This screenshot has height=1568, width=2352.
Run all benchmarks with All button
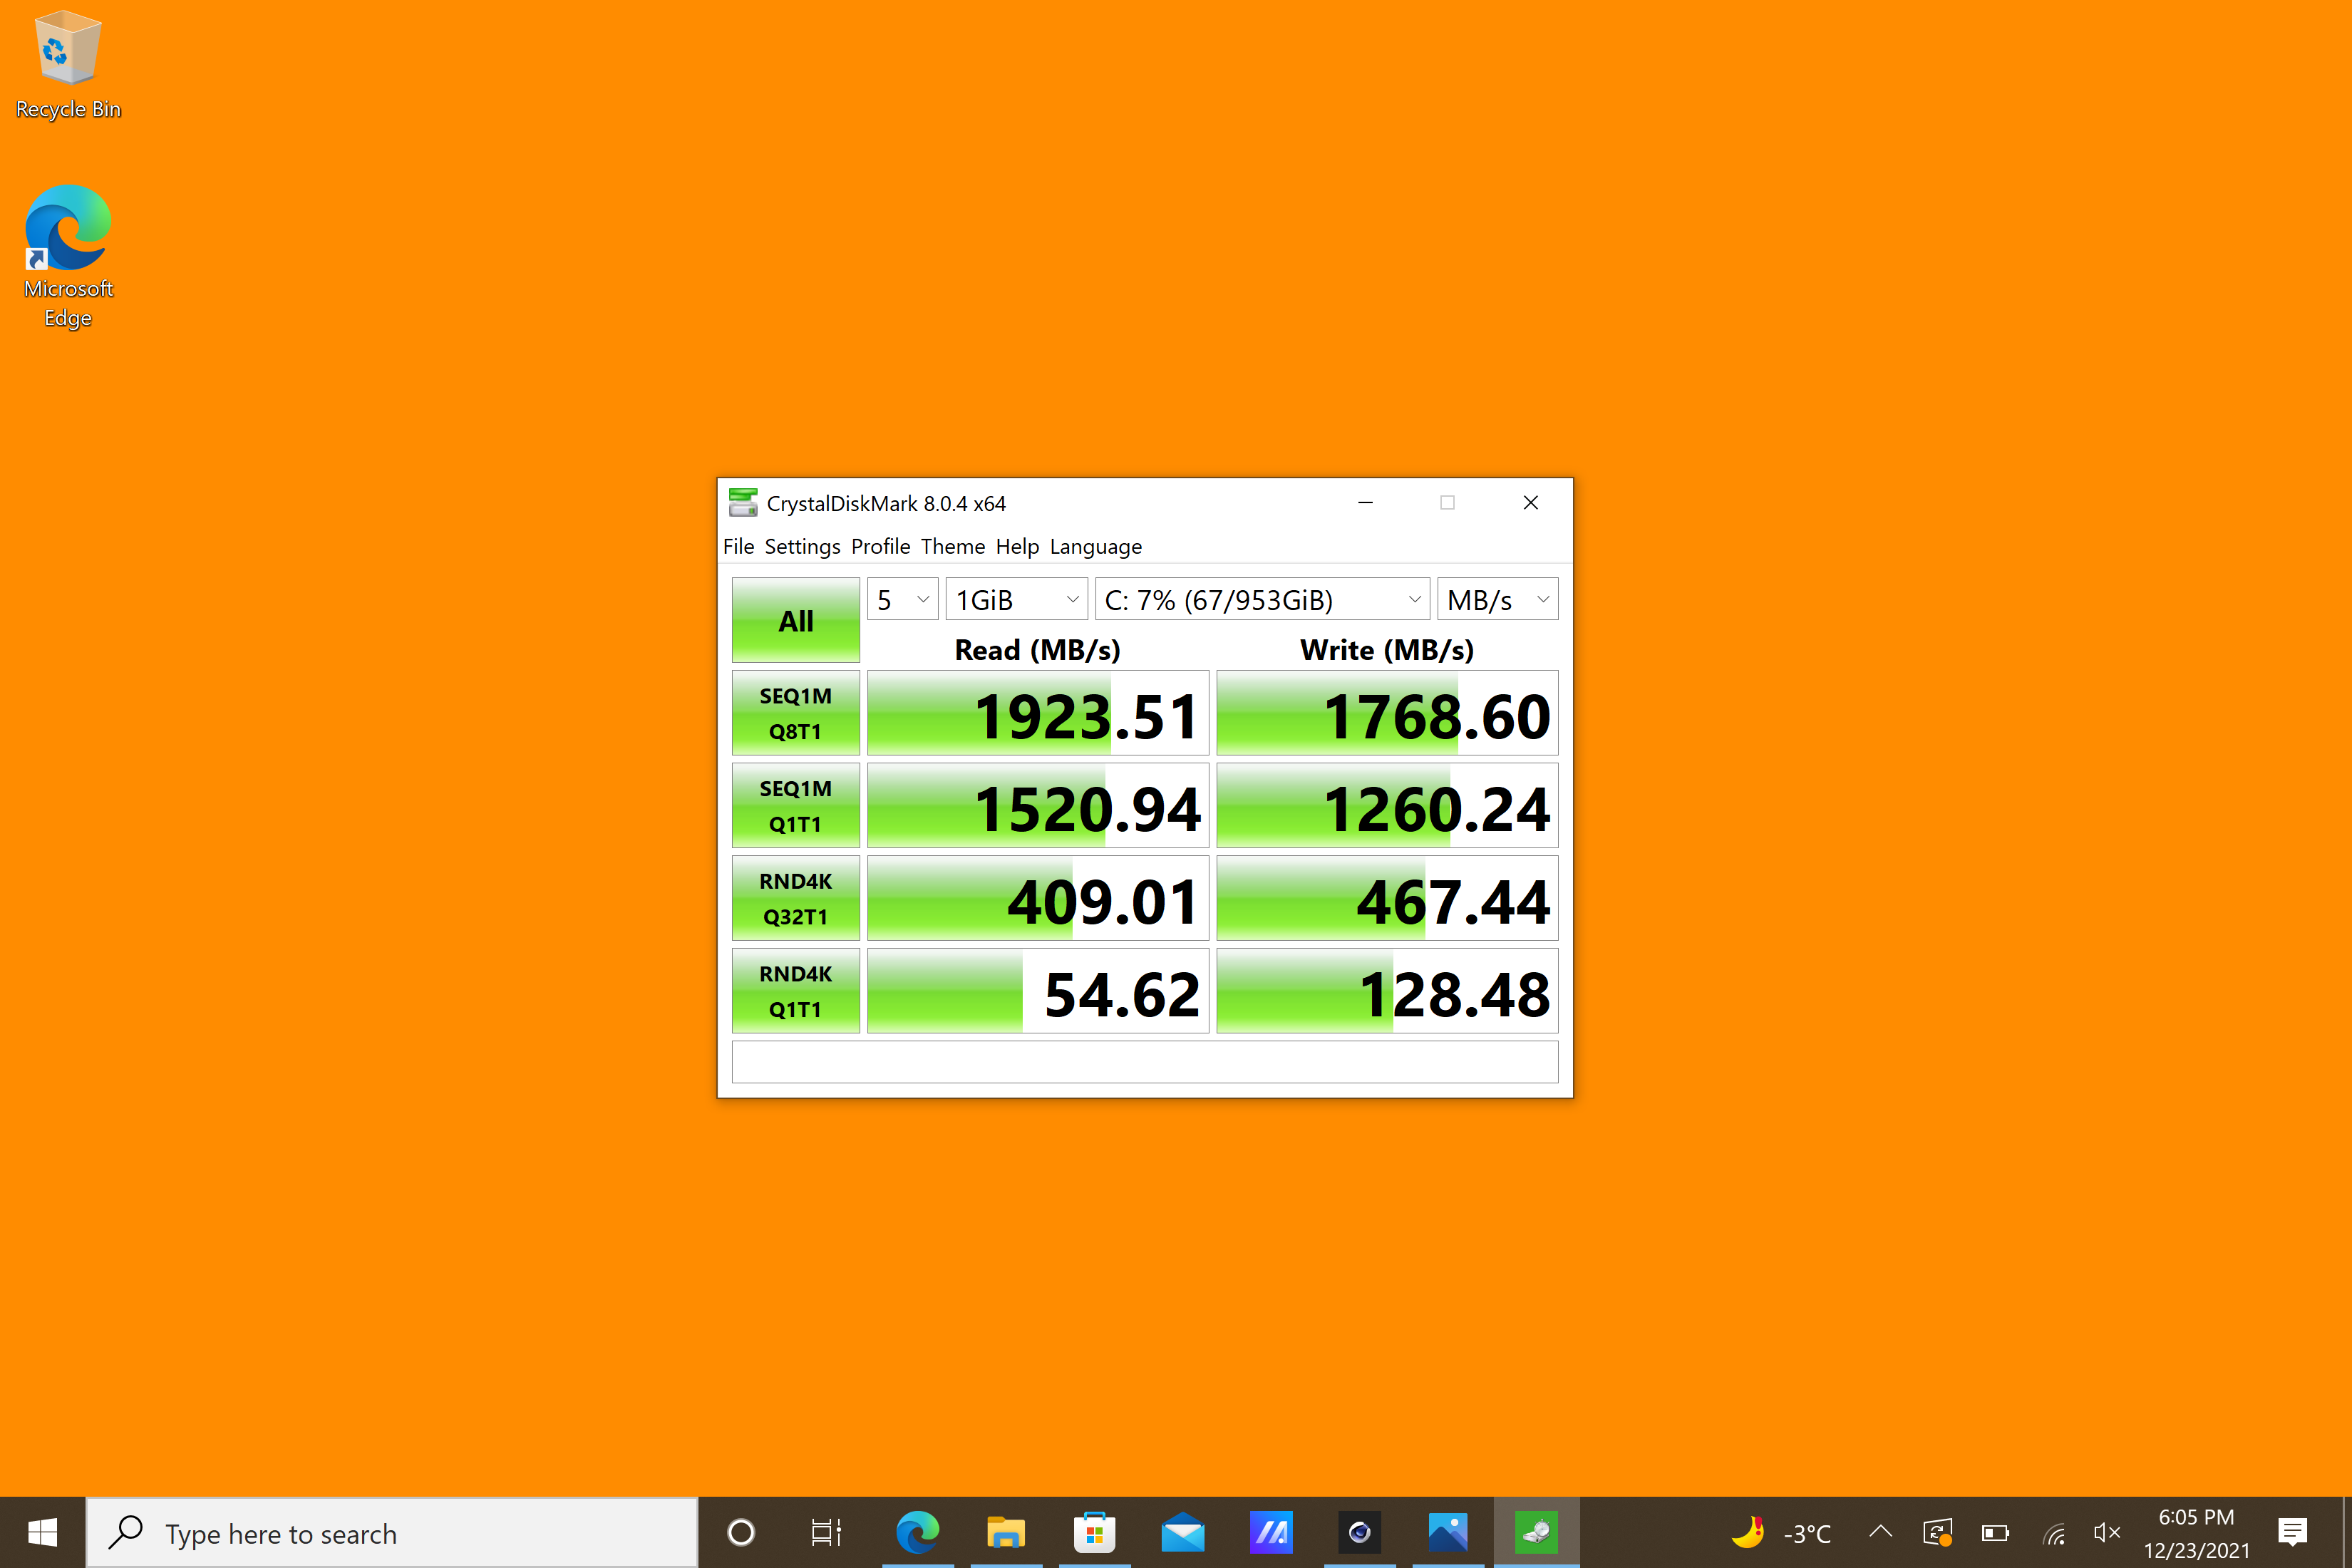click(796, 621)
